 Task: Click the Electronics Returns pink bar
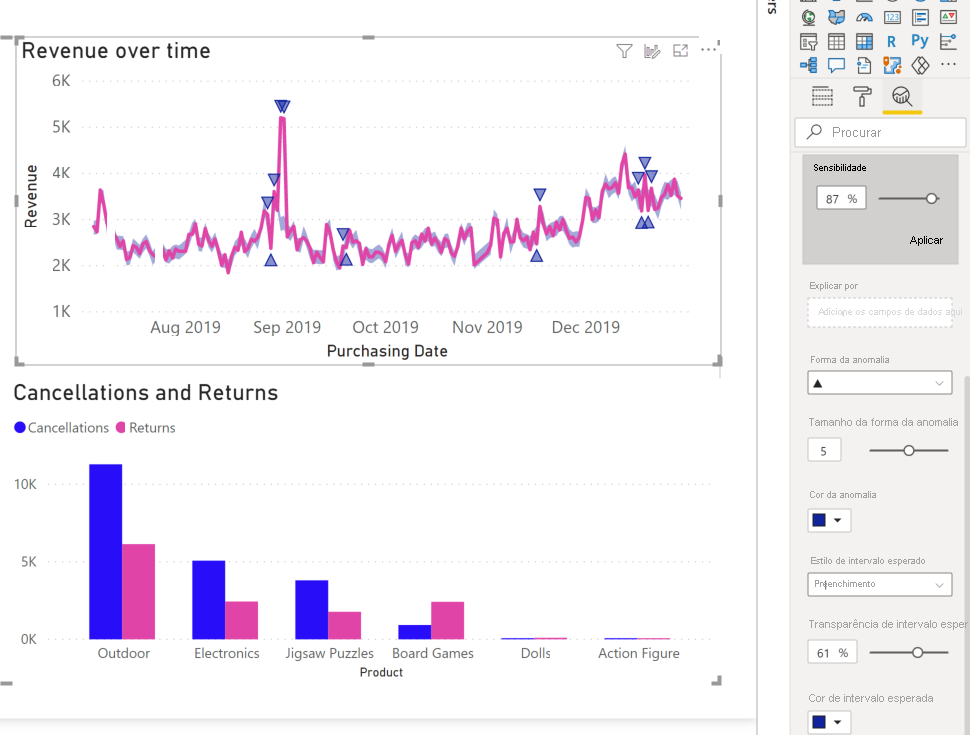[241, 620]
